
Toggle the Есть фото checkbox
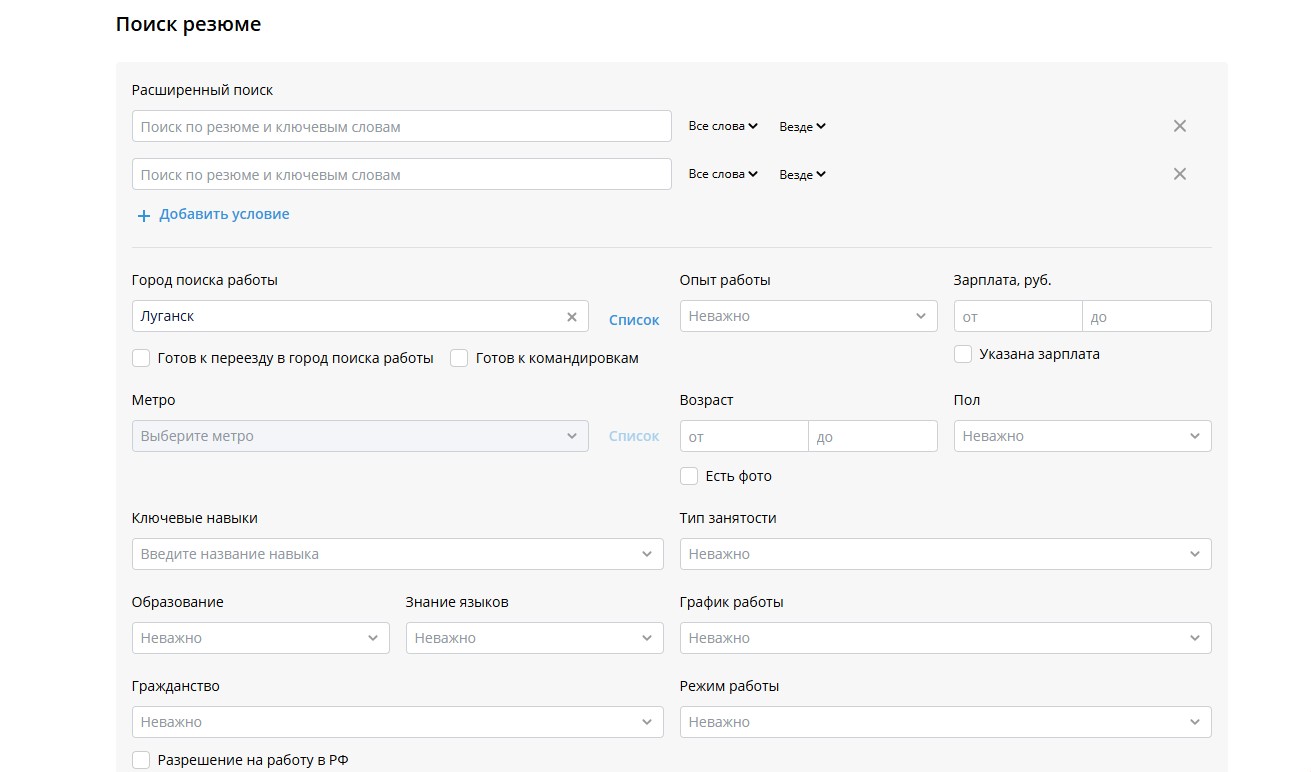(689, 476)
